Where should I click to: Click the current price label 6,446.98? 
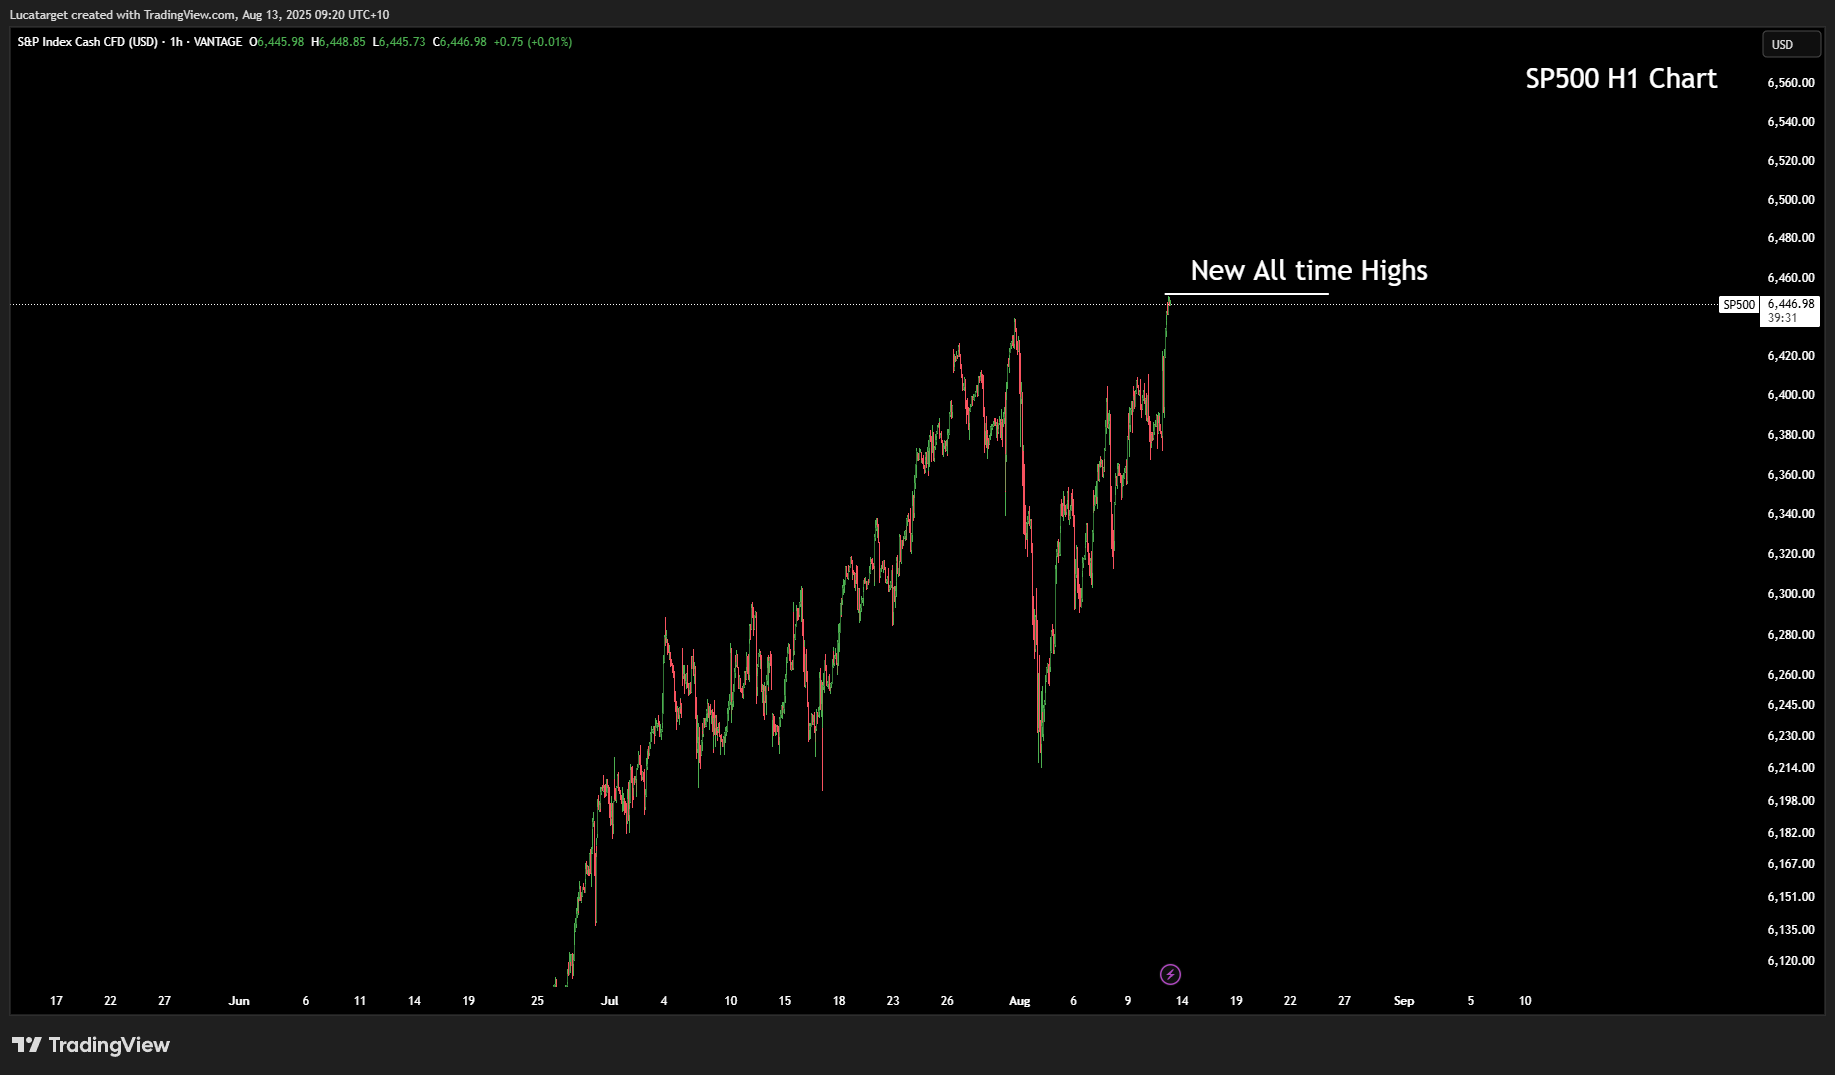[1790, 304]
